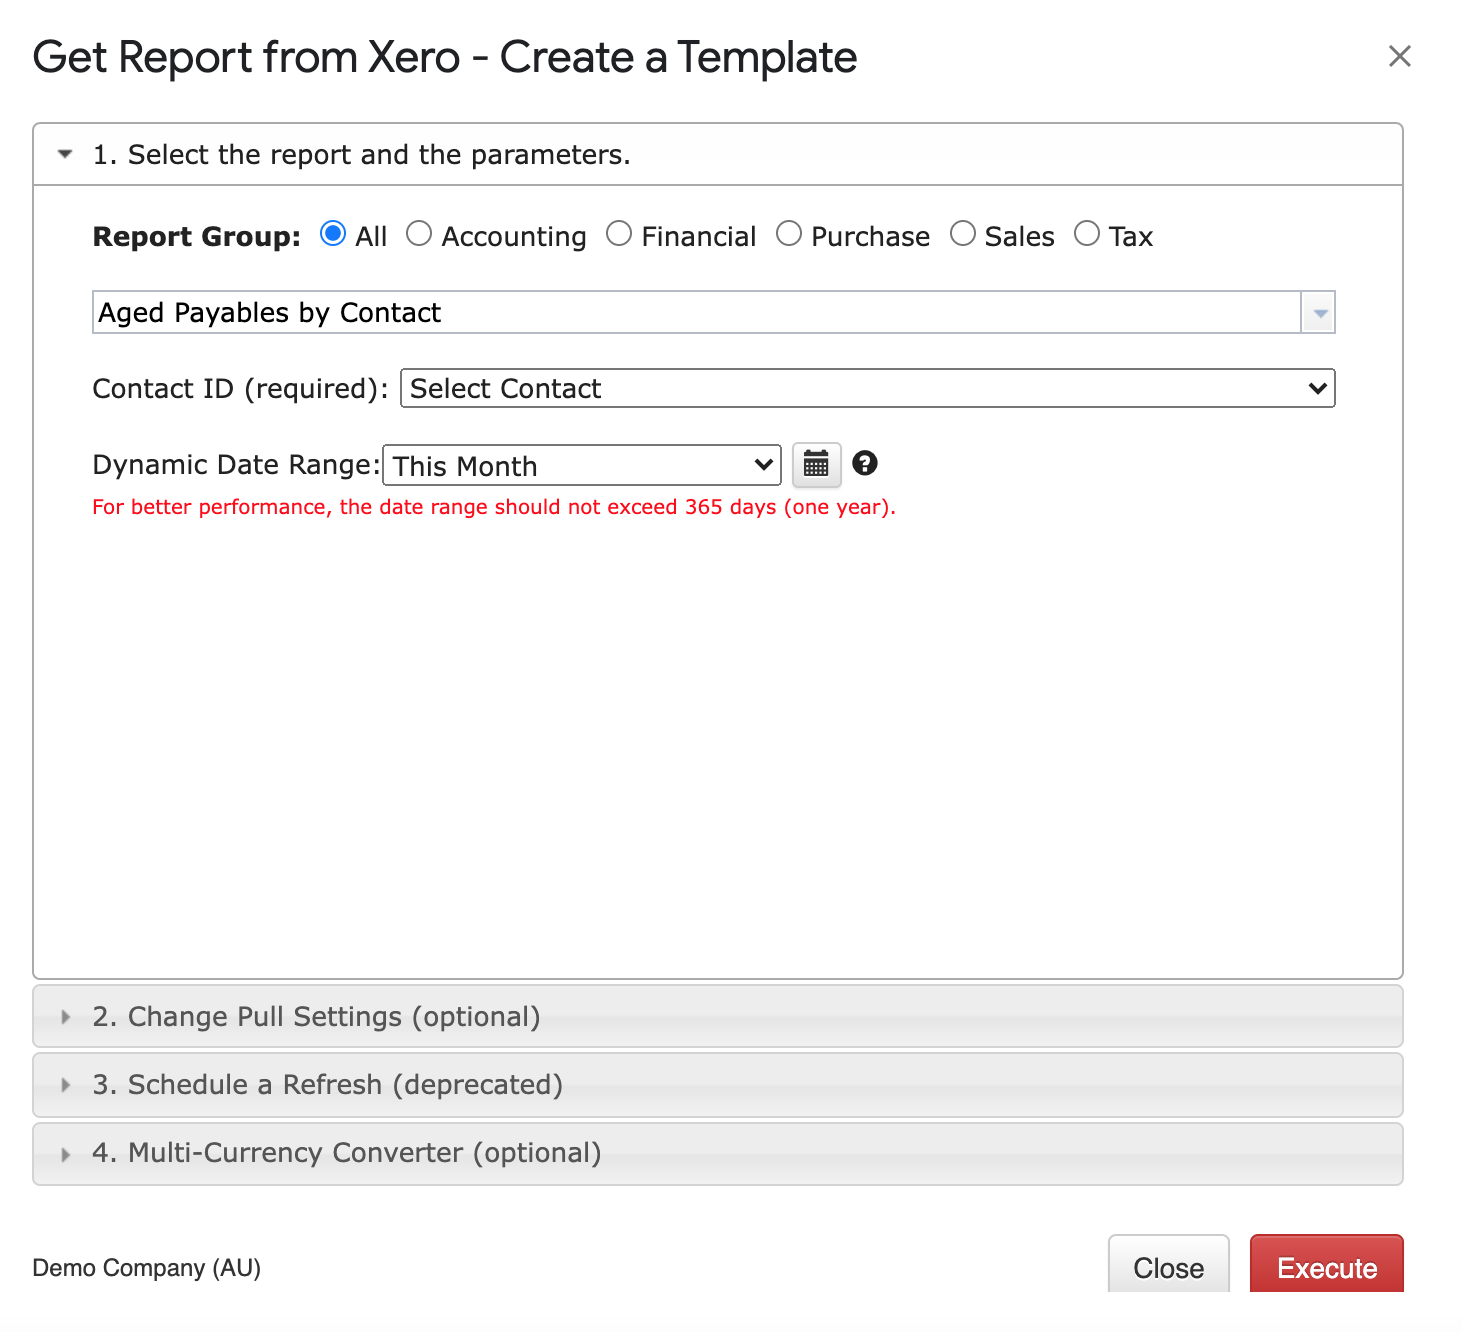Screen dimensions: 1462x1332
Task: Click the Dynamic Date Range label
Action: coord(237,465)
